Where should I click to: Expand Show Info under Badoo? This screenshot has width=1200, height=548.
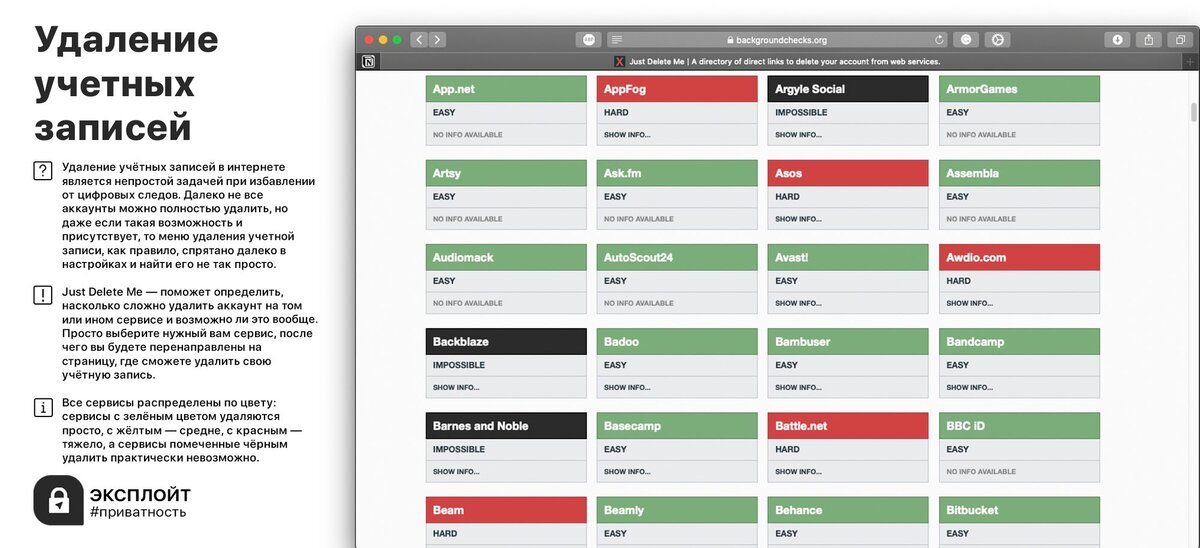627,387
